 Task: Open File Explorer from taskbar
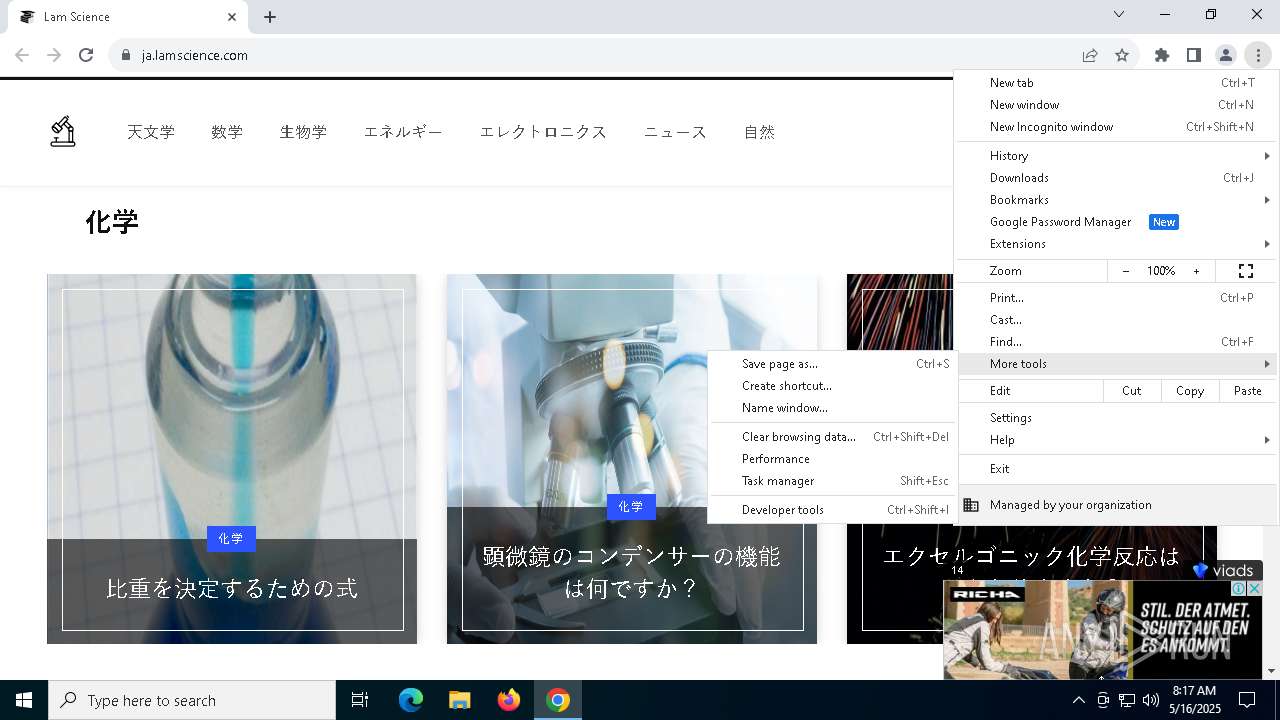tap(460, 700)
